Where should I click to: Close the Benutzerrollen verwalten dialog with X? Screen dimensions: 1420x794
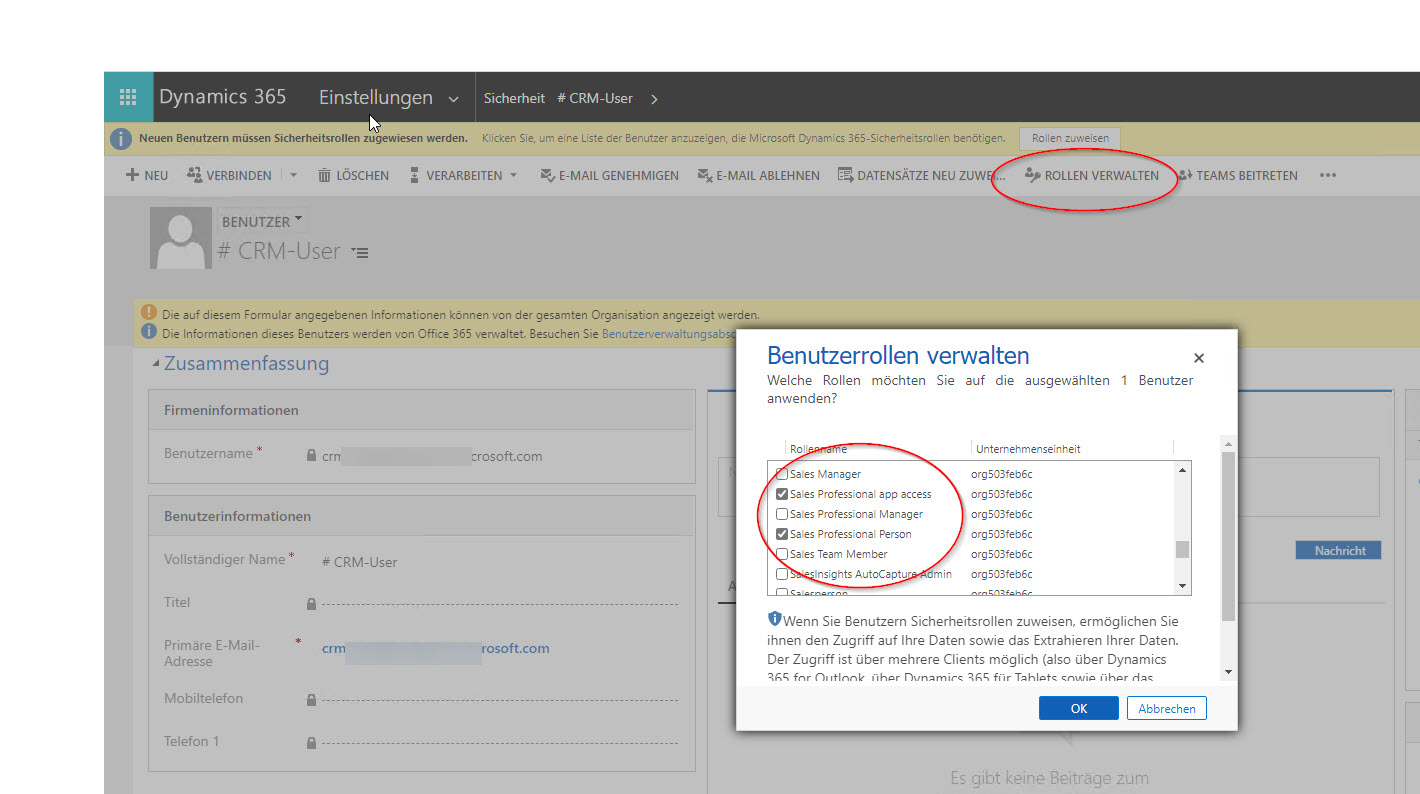1199,358
